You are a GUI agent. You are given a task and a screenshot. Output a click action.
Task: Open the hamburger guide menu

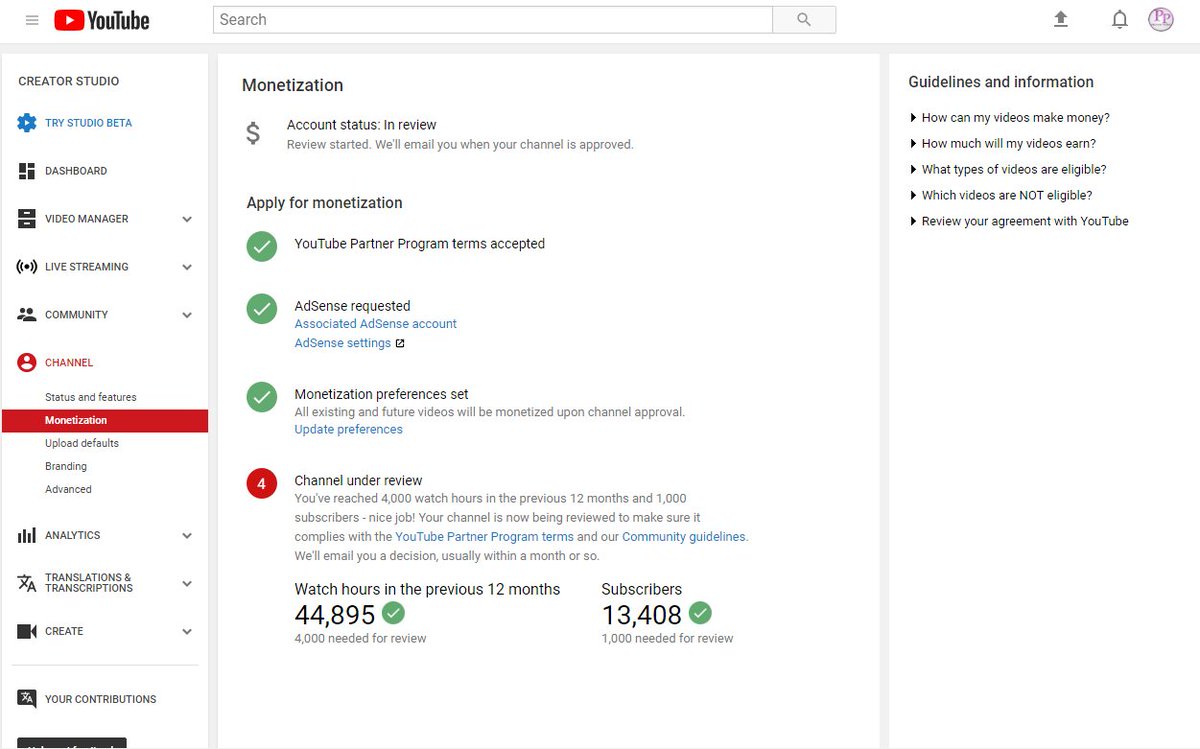pos(32,20)
